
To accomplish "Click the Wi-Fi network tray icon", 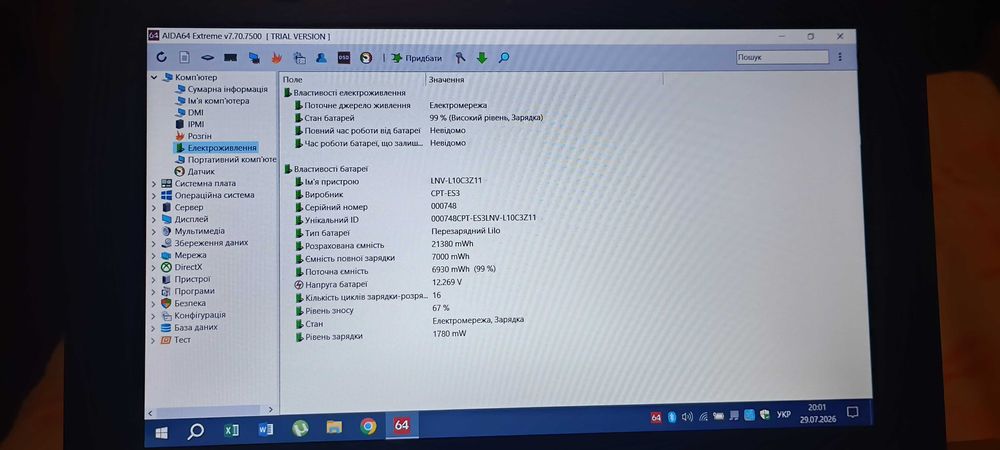I will (703, 416).
